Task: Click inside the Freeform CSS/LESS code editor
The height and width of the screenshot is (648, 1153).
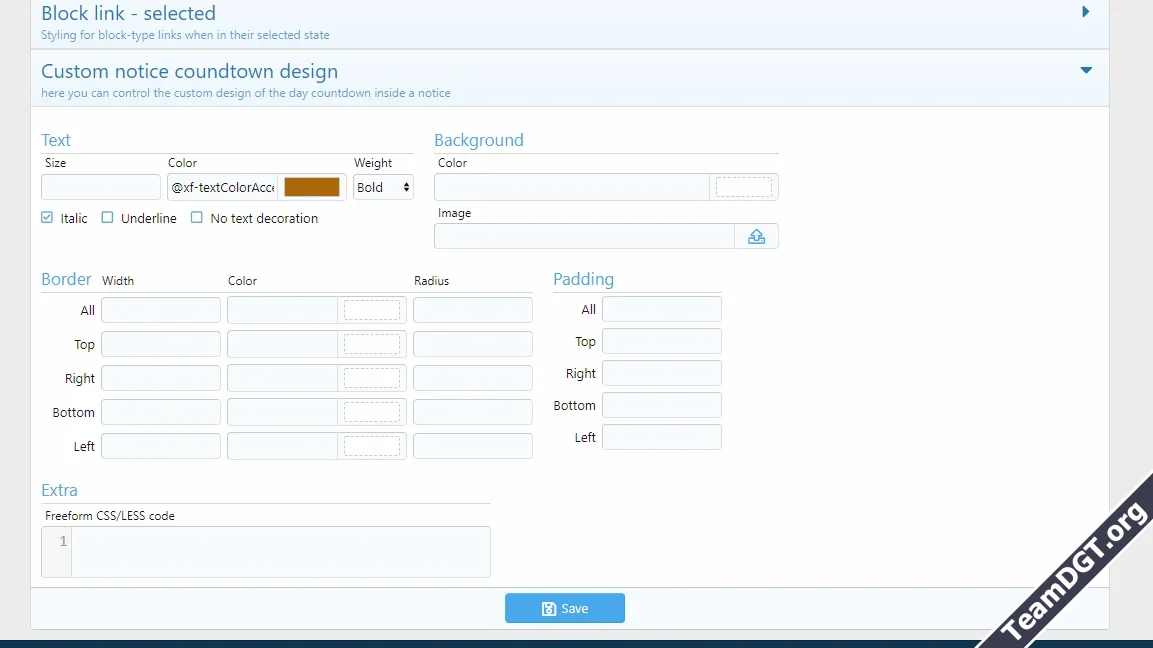Action: pos(280,550)
